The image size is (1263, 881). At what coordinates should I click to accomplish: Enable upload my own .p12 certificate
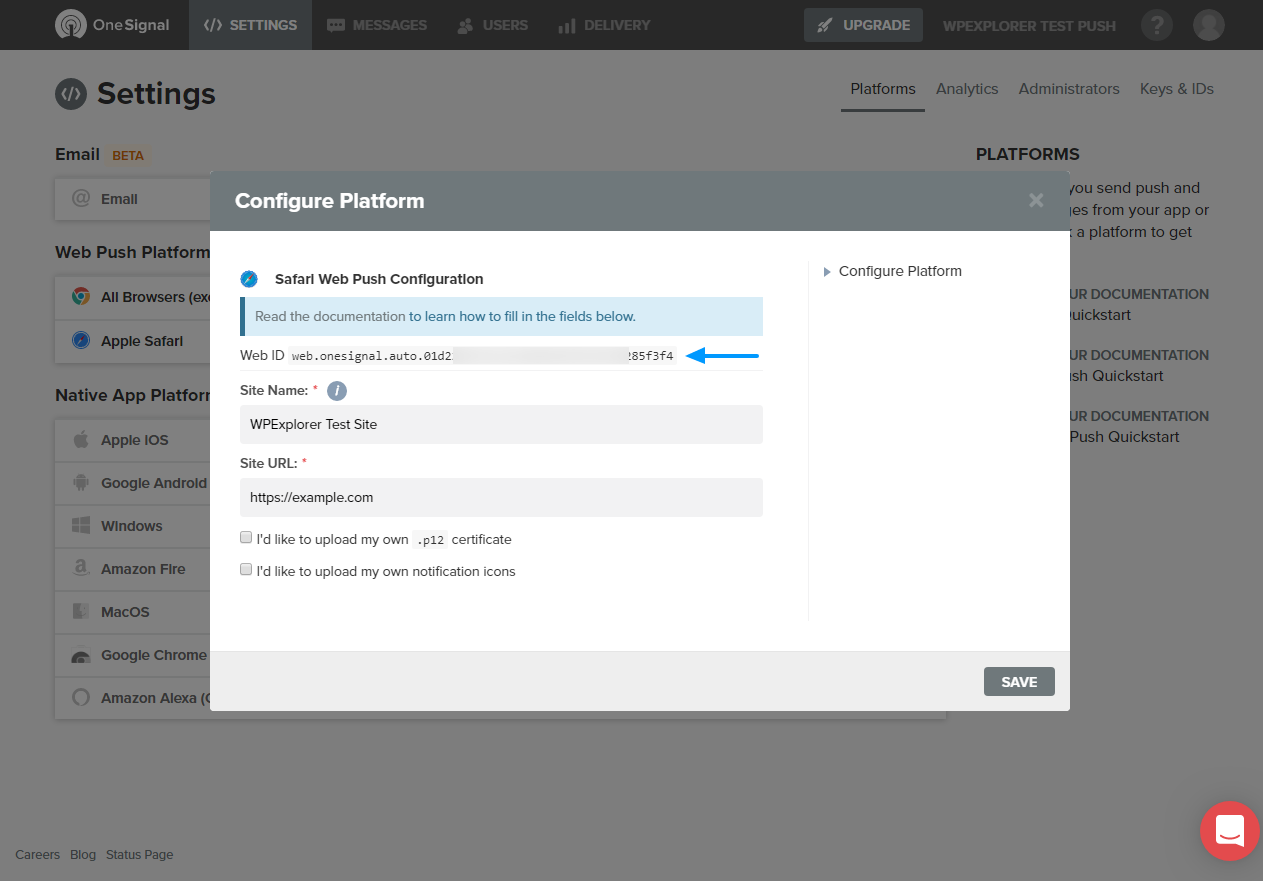(246, 538)
